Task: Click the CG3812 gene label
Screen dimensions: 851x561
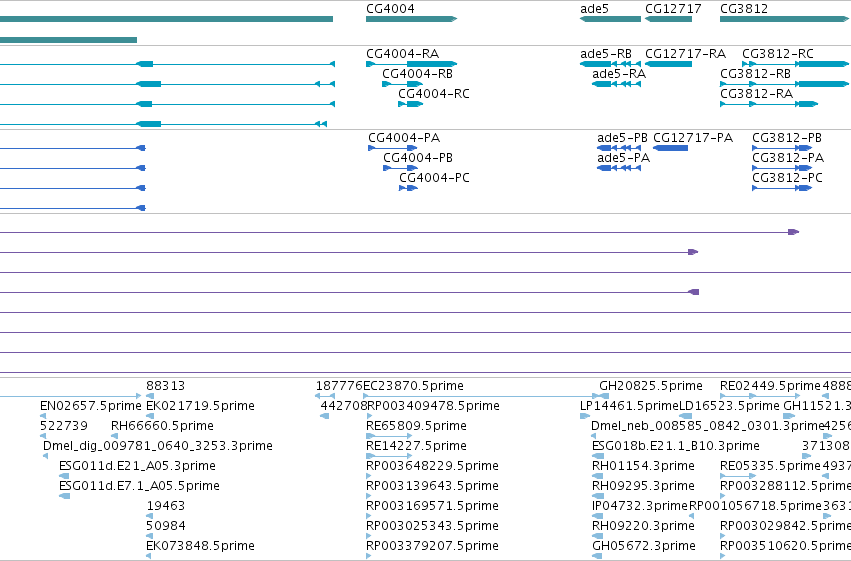Action: 744,9
